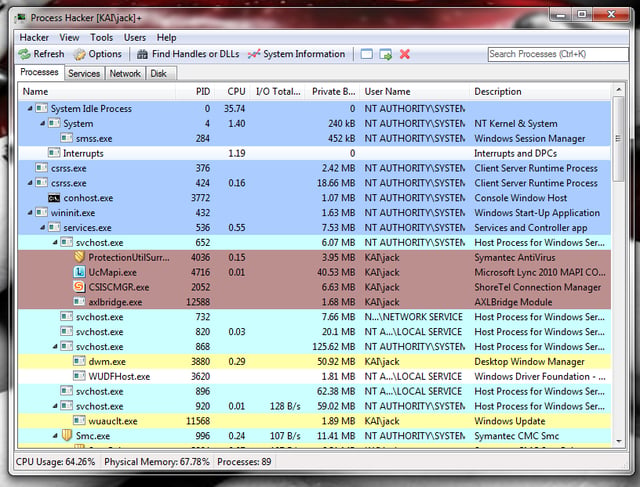Viewport: 640px width, 487px height.
Task: Click the CSISCMGR.exe ShoreTel icon
Action: coord(79,287)
